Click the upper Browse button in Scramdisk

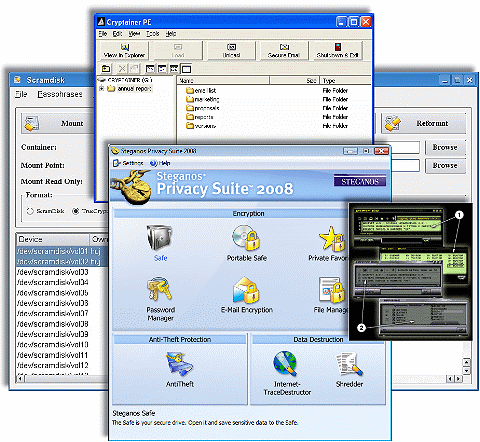pyautogui.click(x=445, y=147)
